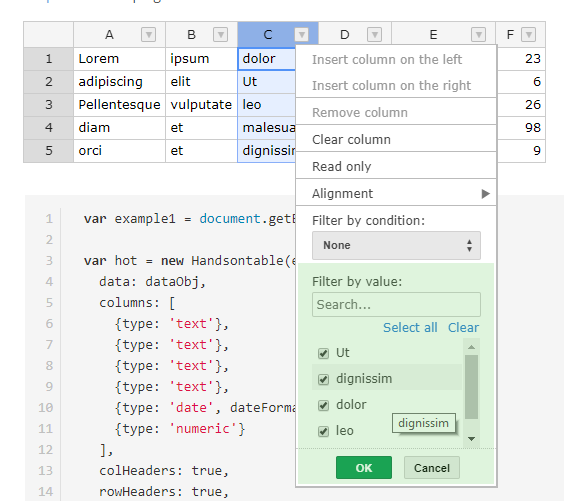The image size is (564, 501).
Task: Select the column C cell containing Ut
Action: pos(267,82)
